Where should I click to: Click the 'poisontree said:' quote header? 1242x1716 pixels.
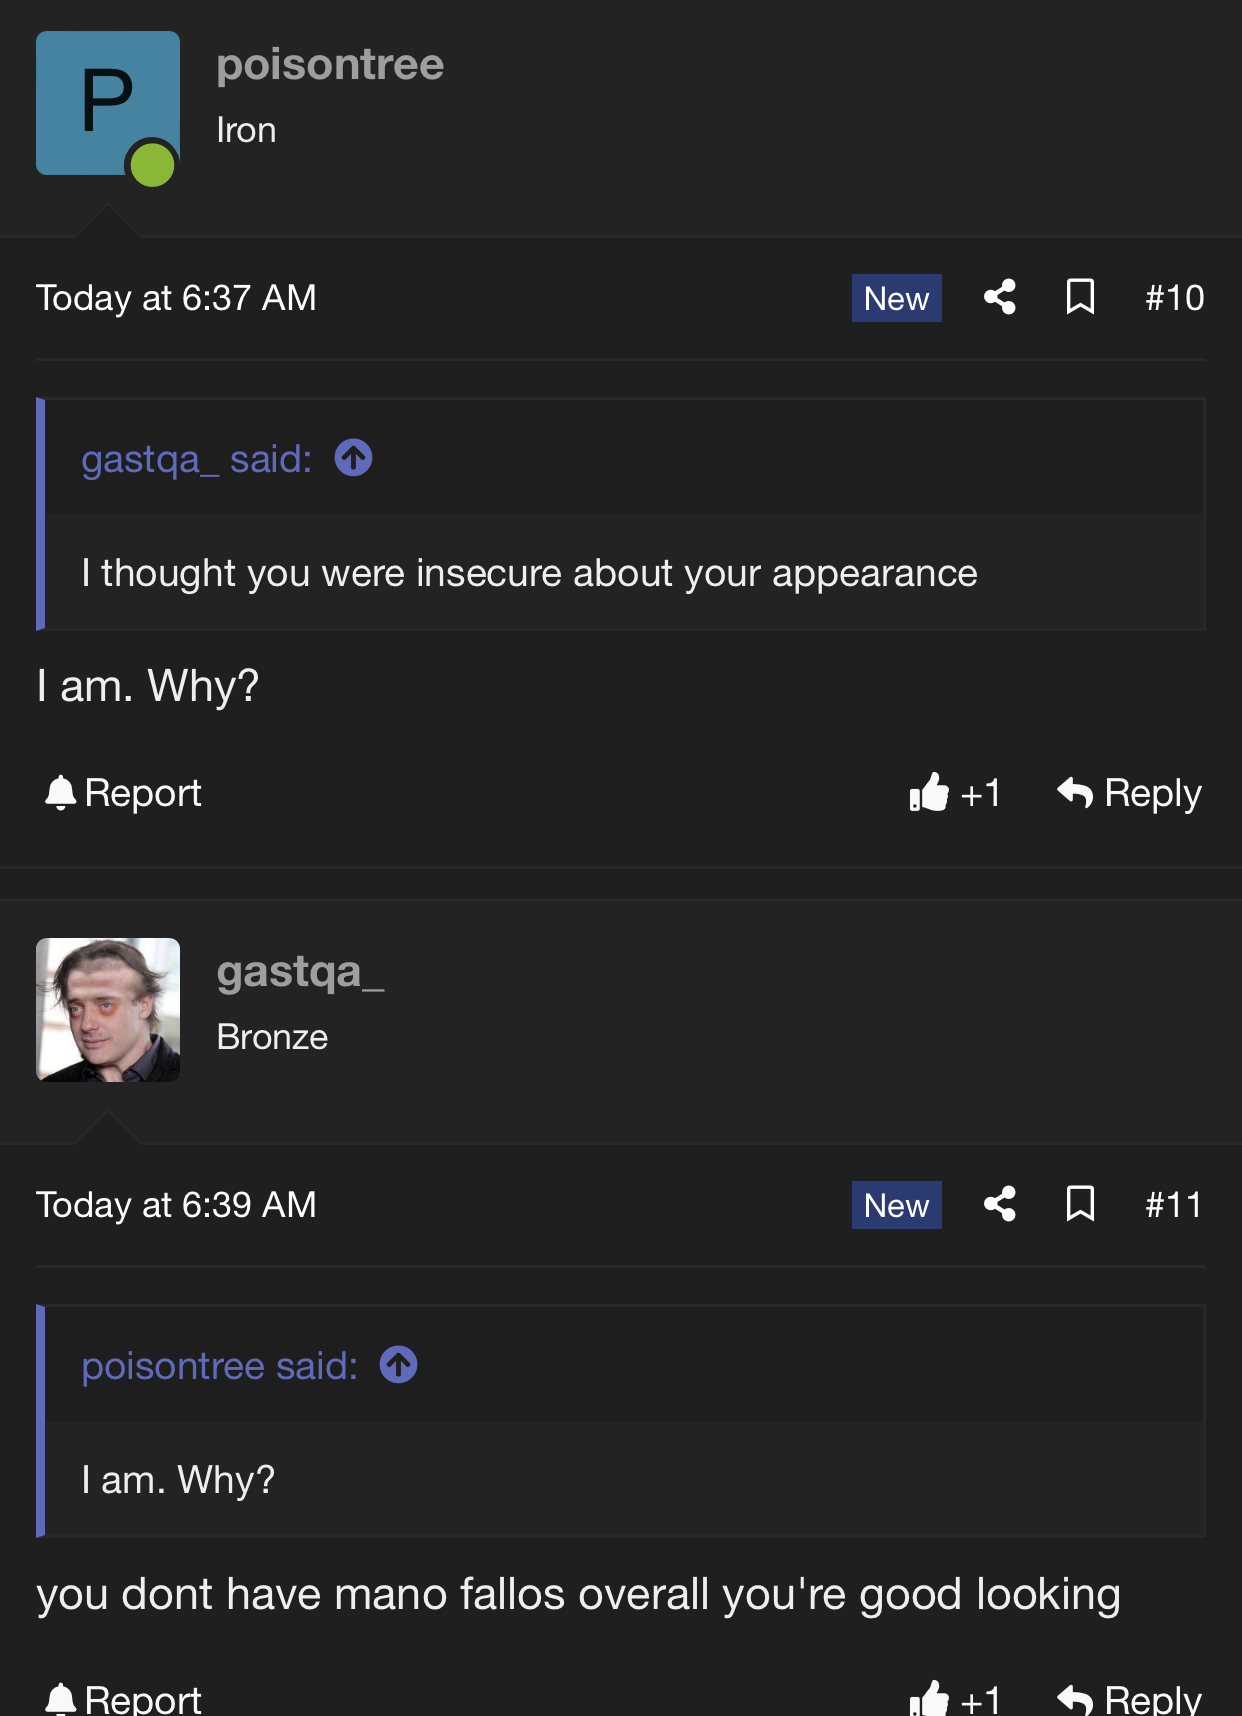[219, 1366]
